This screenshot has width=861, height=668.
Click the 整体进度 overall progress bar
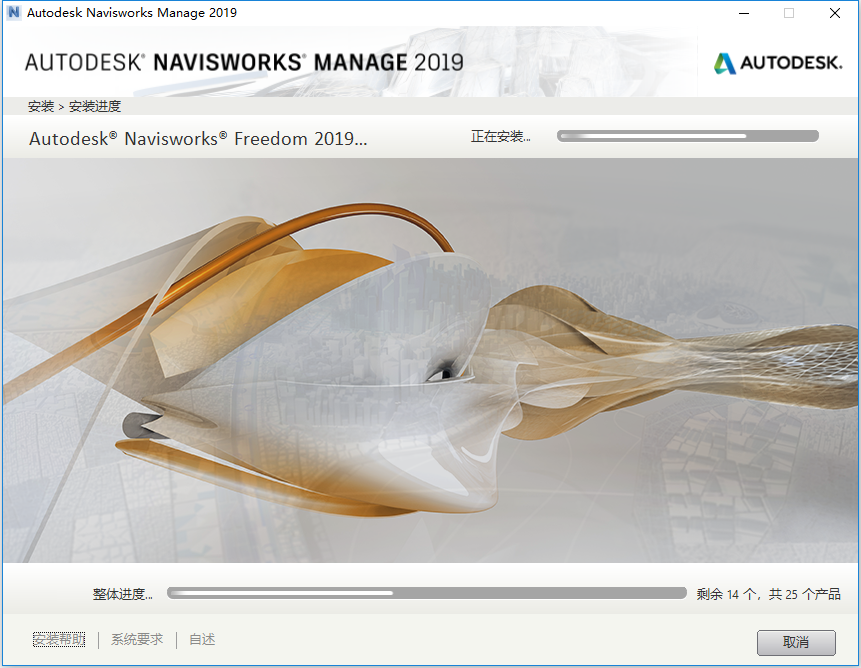click(x=427, y=593)
